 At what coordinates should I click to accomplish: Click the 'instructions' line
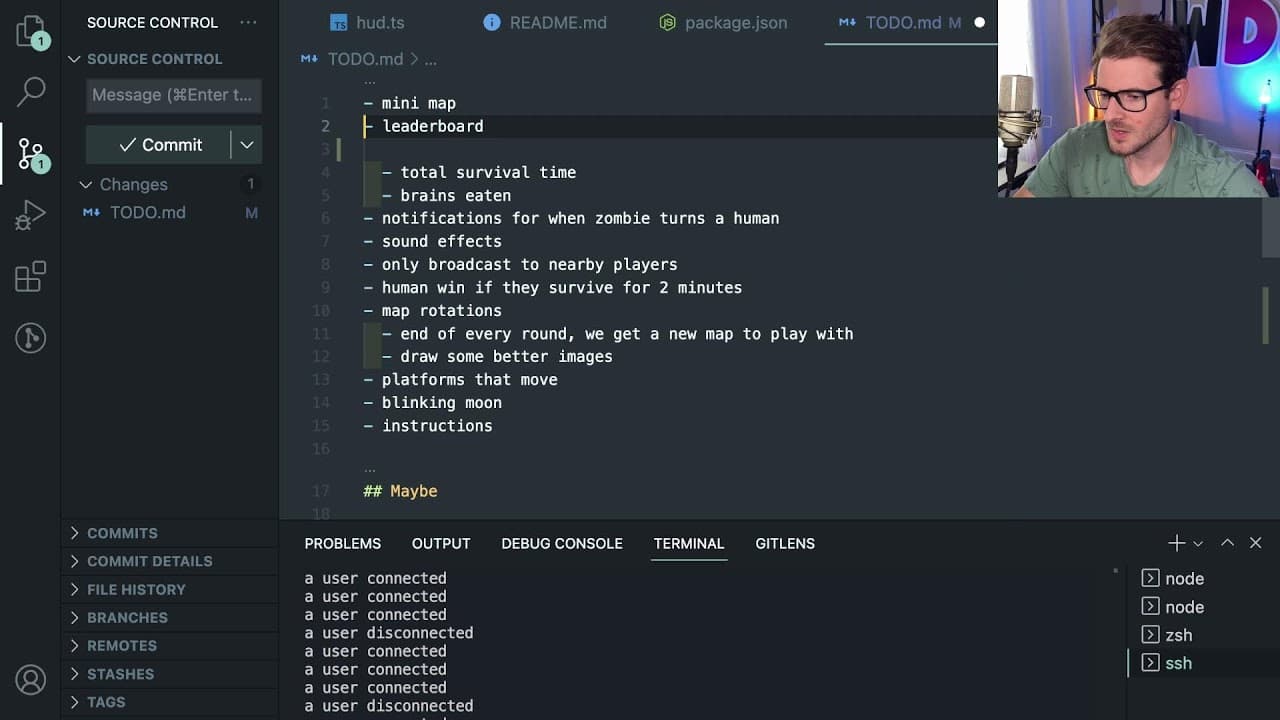437,425
